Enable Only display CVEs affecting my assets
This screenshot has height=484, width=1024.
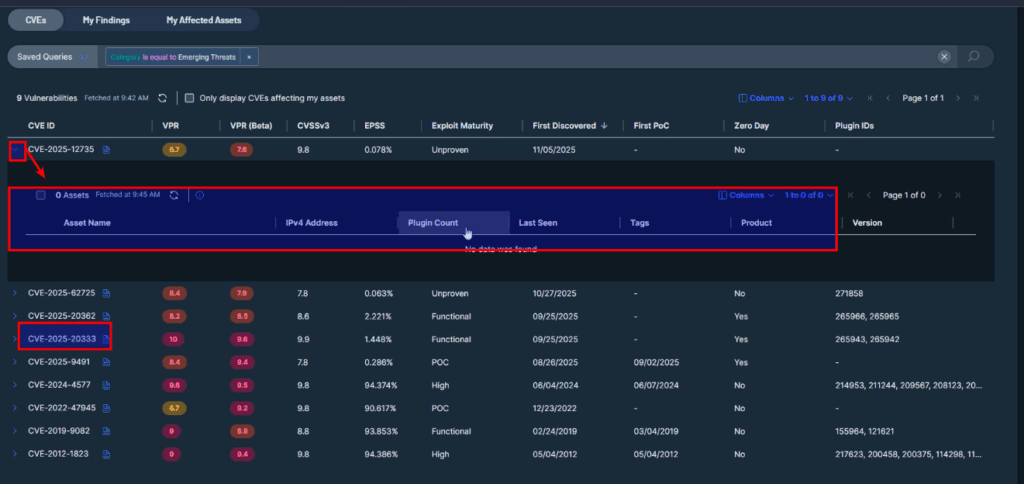coord(189,98)
